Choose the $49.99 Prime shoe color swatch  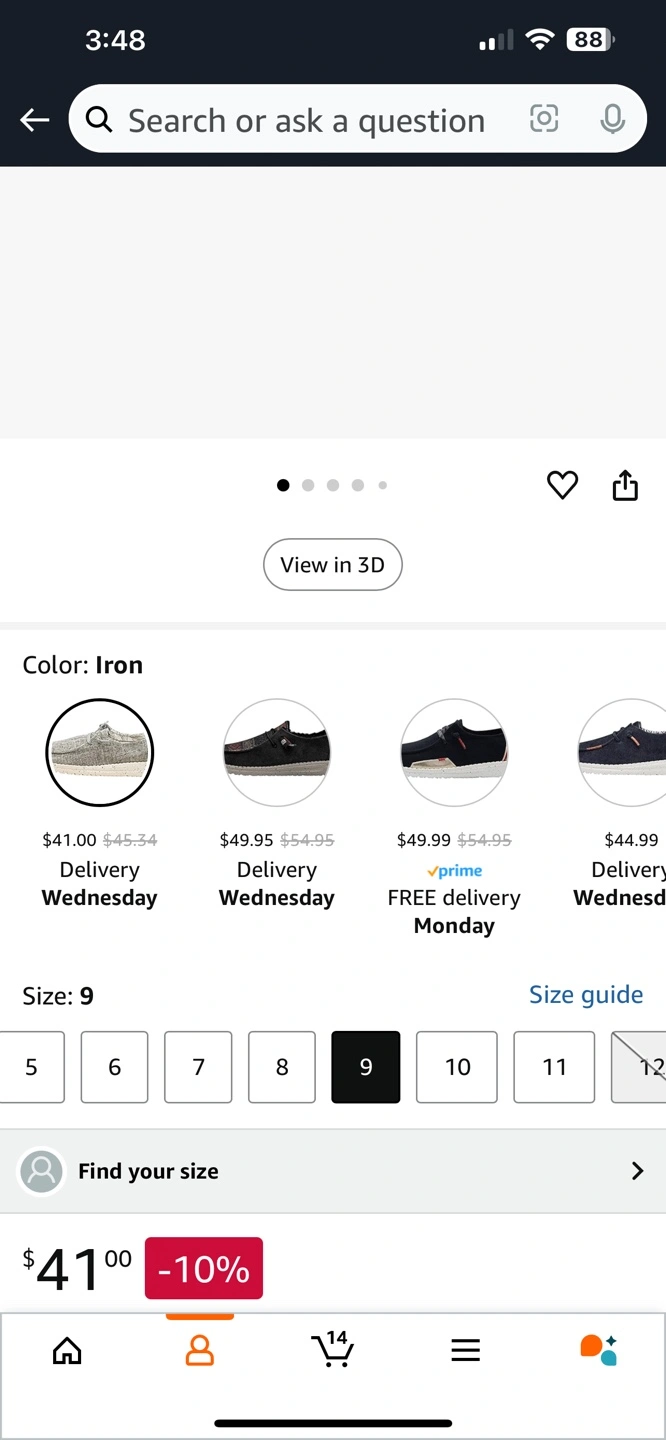pyautogui.click(x=454, y=752)
